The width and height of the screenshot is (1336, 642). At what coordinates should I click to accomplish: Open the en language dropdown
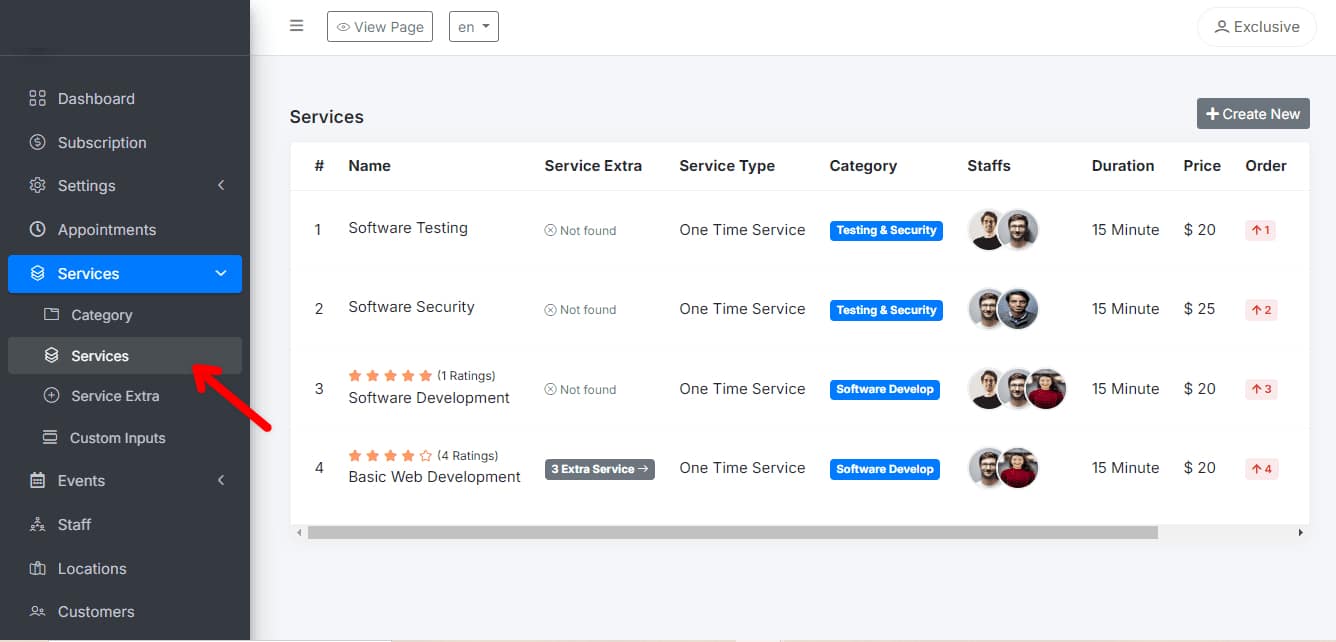[473, 27]
